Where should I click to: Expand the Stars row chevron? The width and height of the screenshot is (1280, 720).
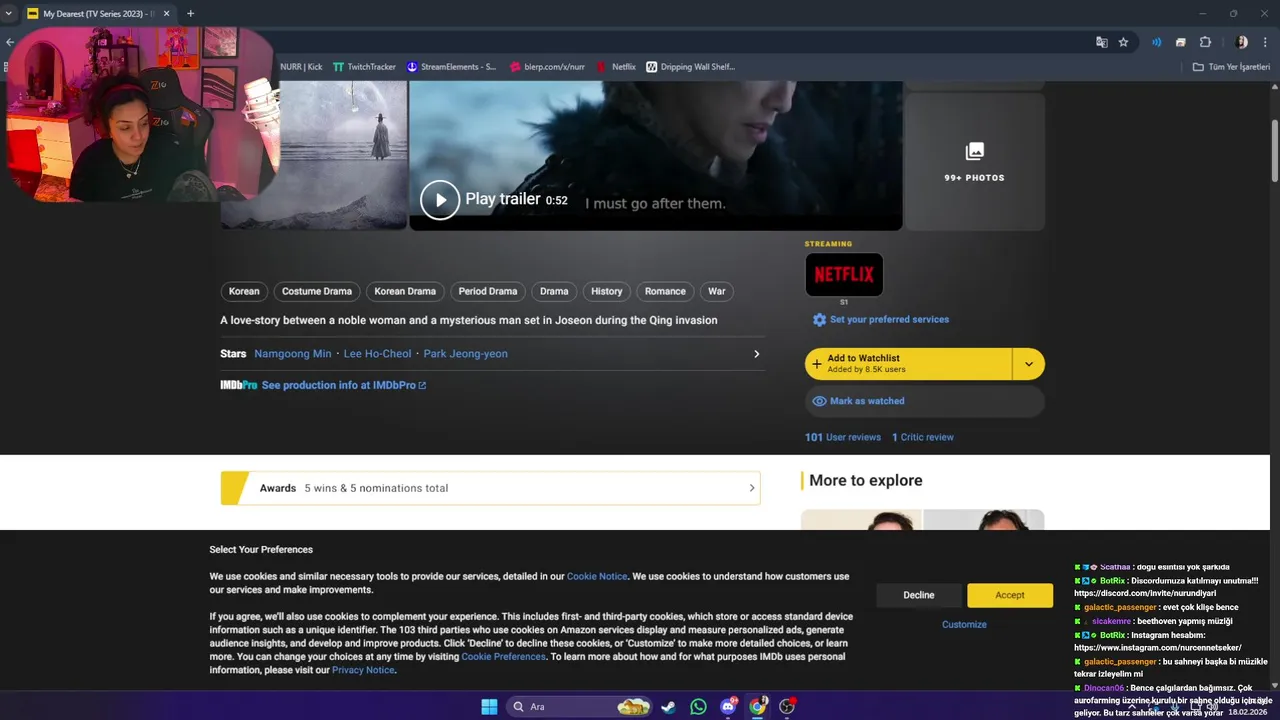pos(756,354)
